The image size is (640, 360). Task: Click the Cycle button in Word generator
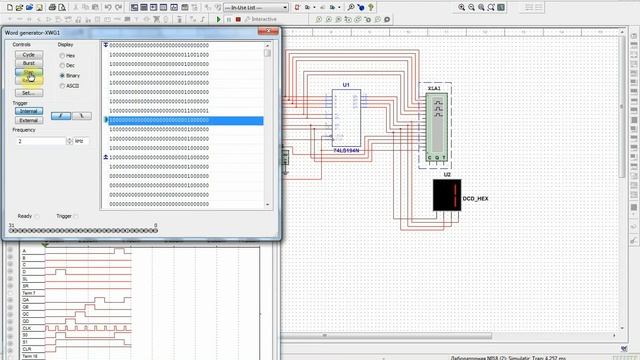[29, 55]
